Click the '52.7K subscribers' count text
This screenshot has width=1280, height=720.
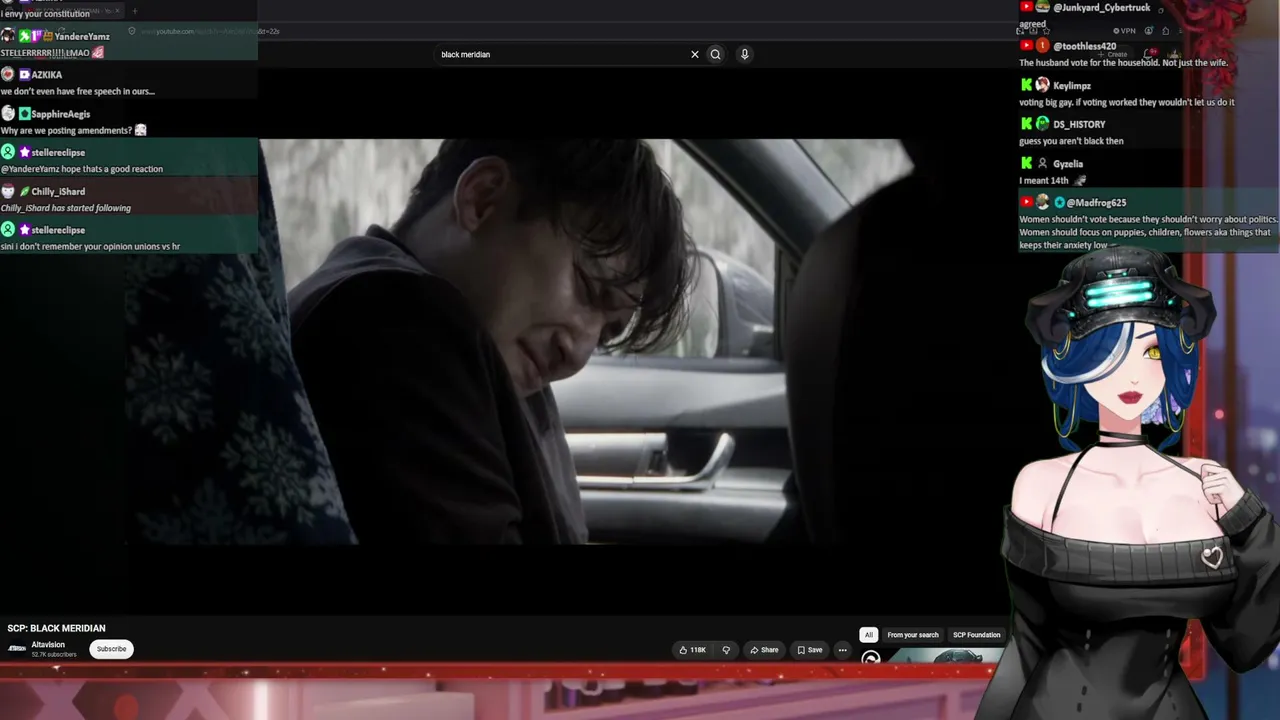click(54, 655)
